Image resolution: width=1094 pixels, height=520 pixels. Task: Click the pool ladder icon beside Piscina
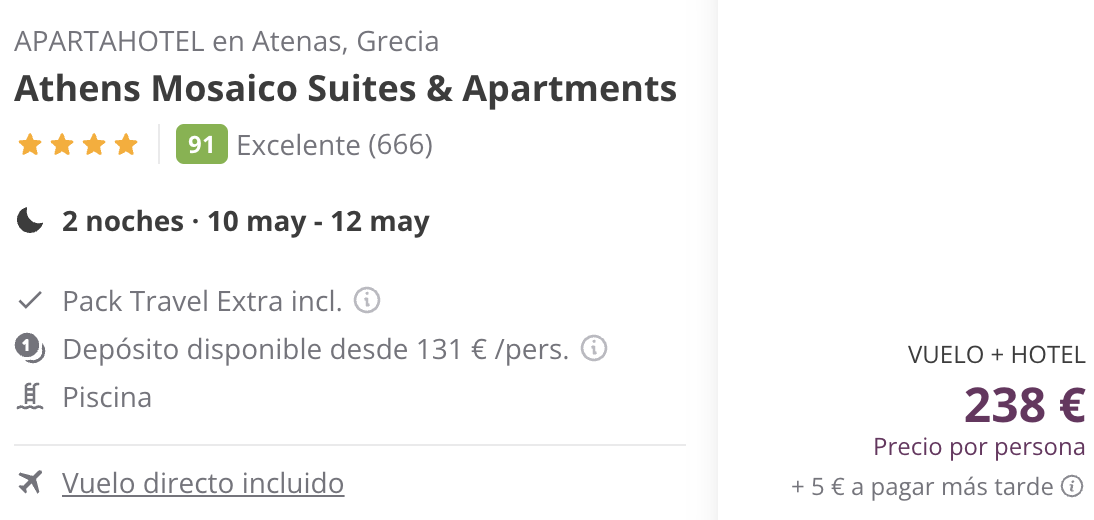click(x=30, y=397)
